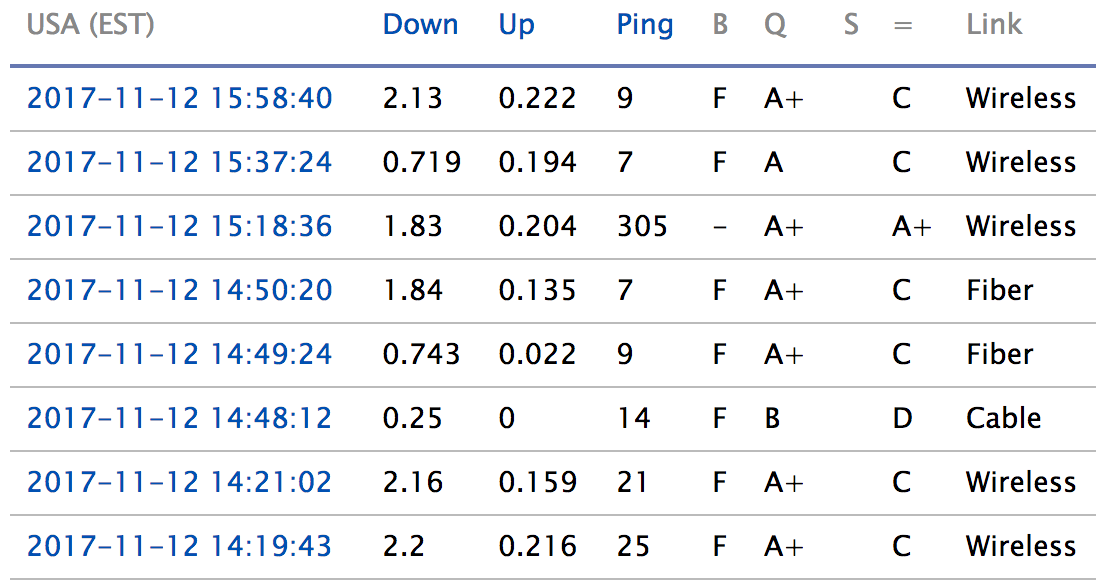Screen dimensions: 1096x582
Task: Select the 2017-11-12 14:49:24 result link
Action: pyautogui.click(x=179, y=354)
